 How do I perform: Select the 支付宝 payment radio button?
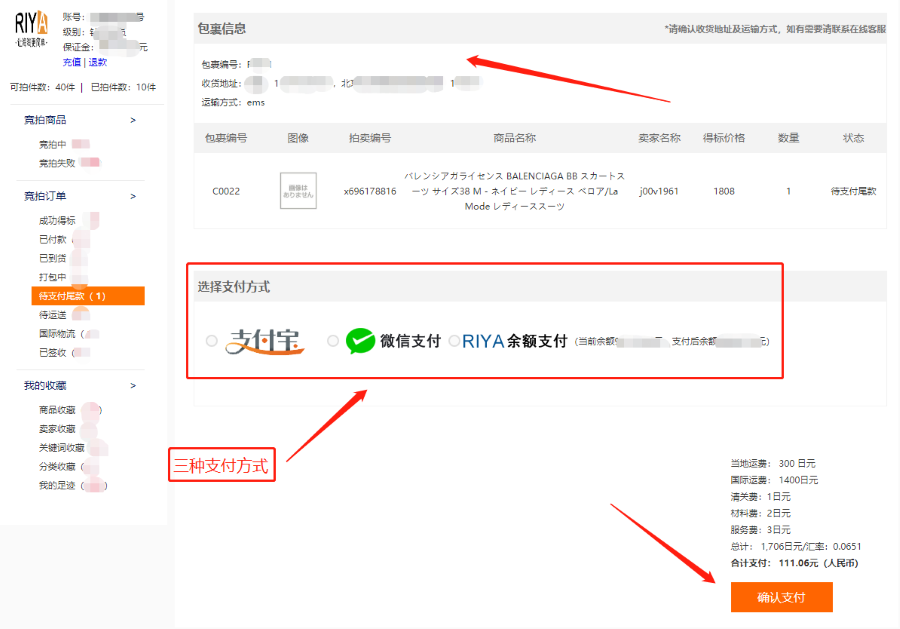coord(211,340)
